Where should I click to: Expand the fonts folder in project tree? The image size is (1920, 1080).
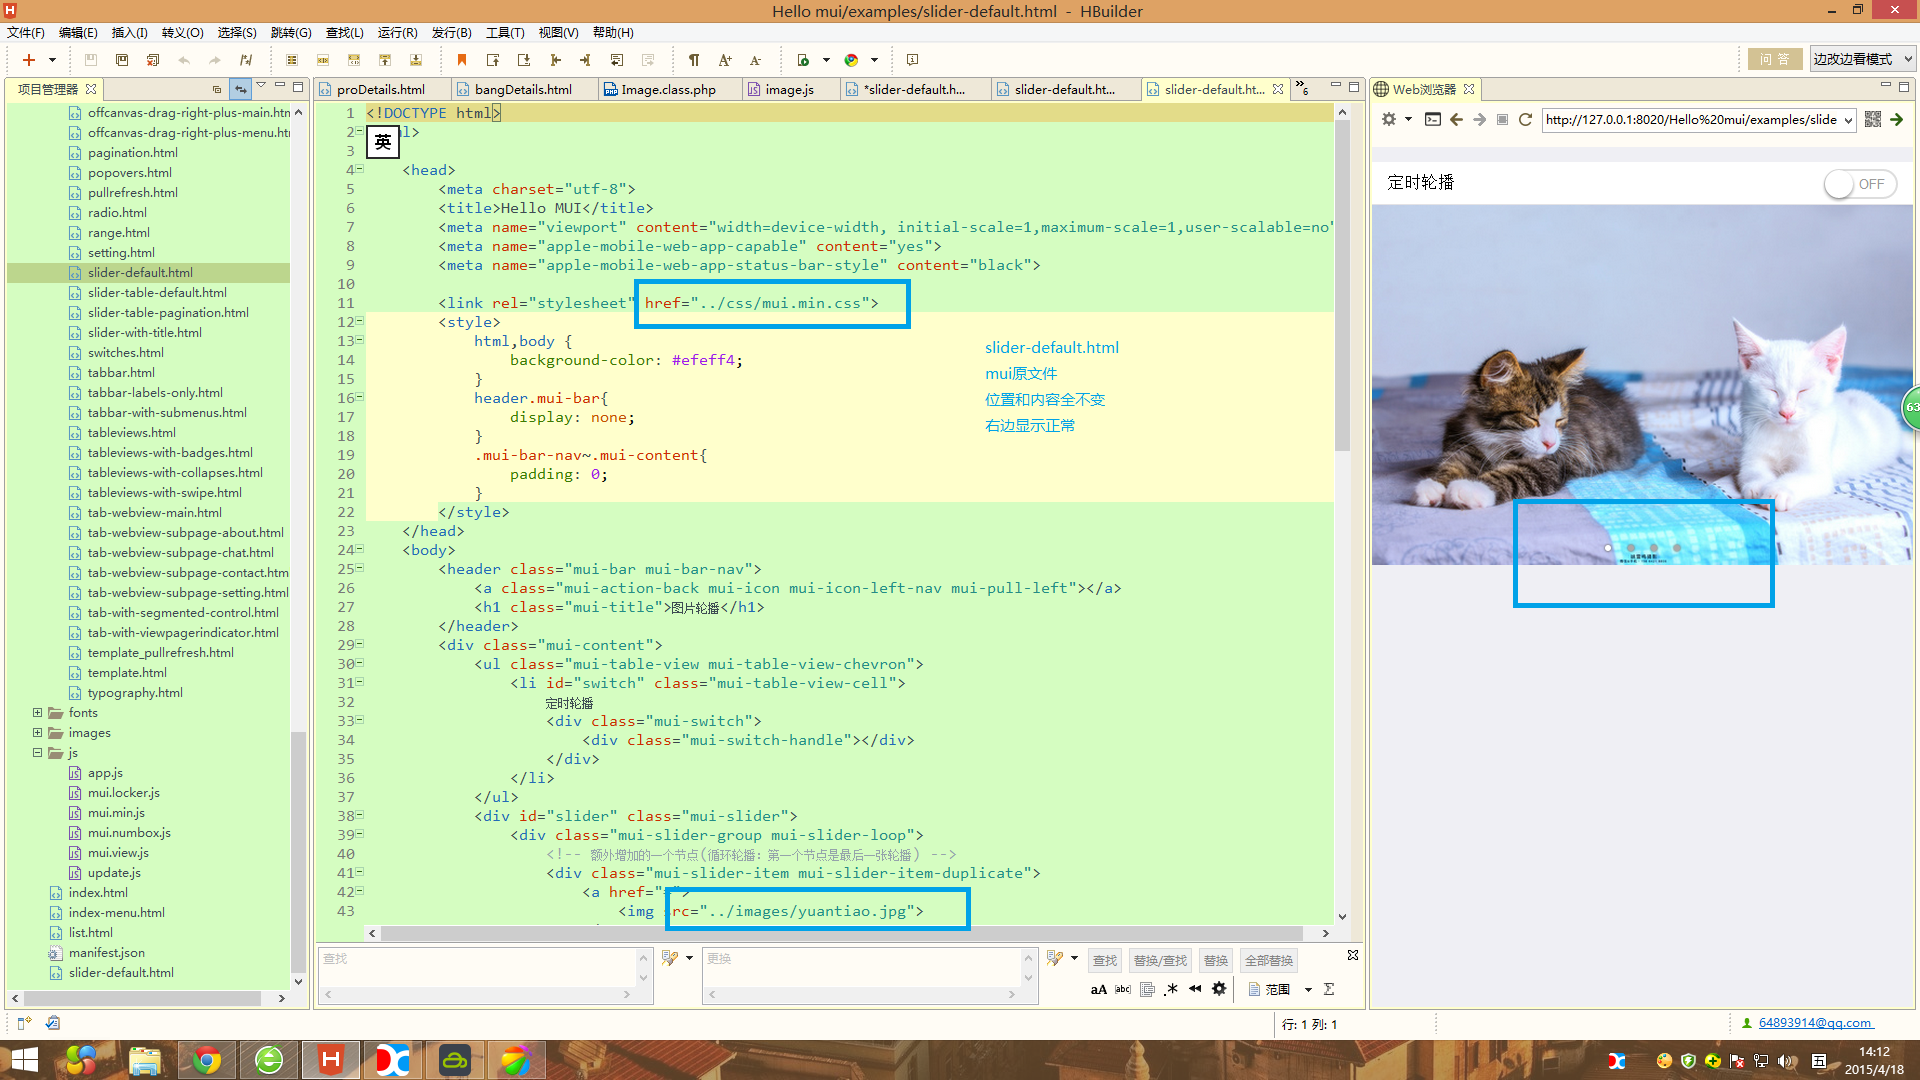tap(38, 713)
